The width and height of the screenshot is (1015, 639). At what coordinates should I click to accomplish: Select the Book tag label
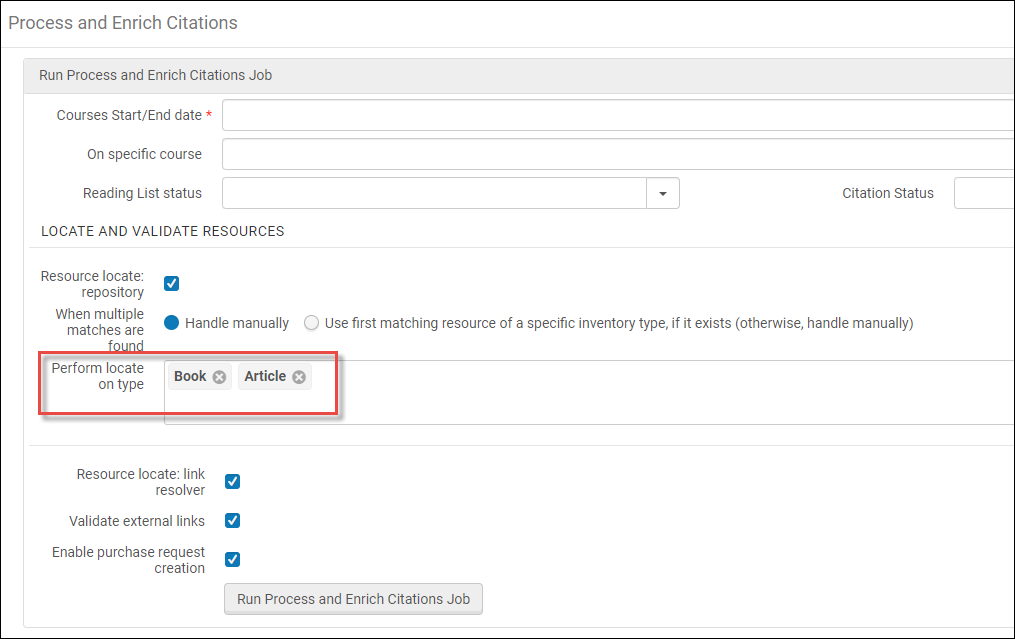pos(190,377)
